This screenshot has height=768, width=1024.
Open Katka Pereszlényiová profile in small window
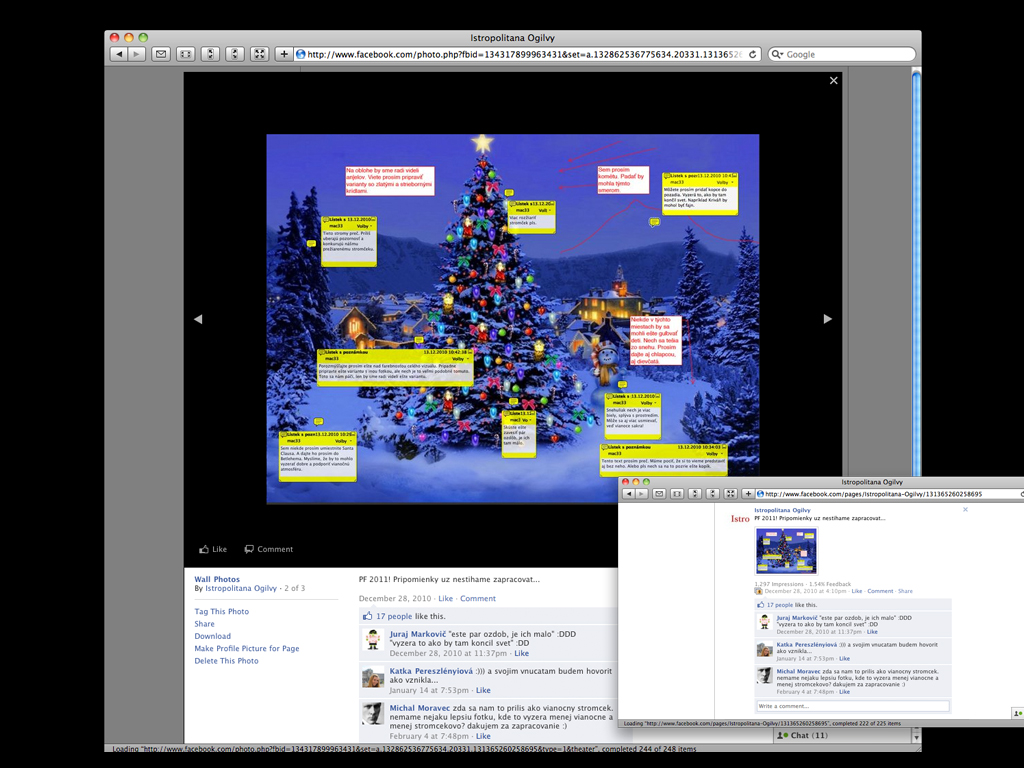tap(807, 645)
